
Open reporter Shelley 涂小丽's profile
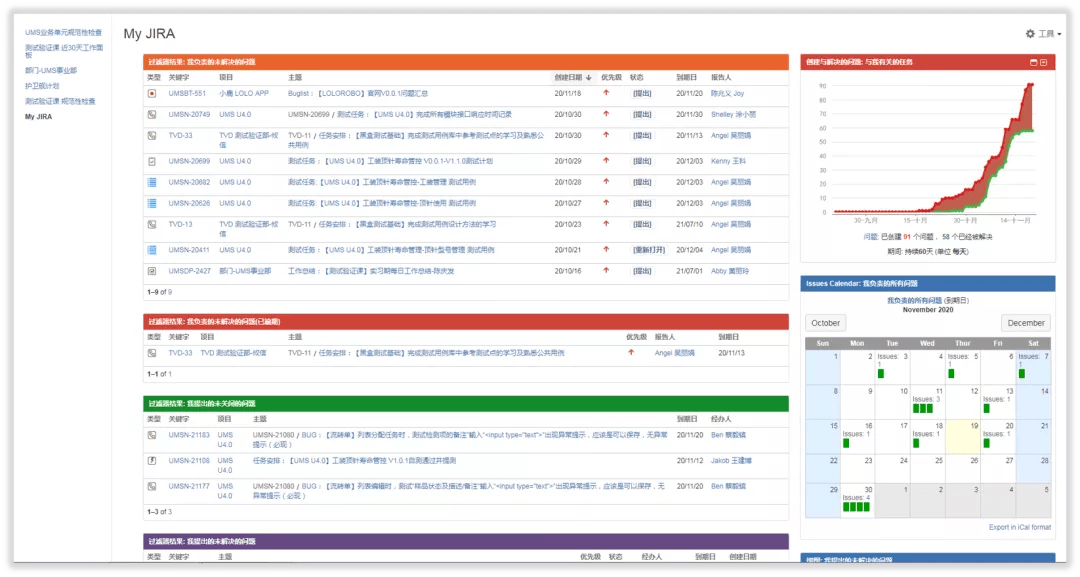[x=733, y=115]
